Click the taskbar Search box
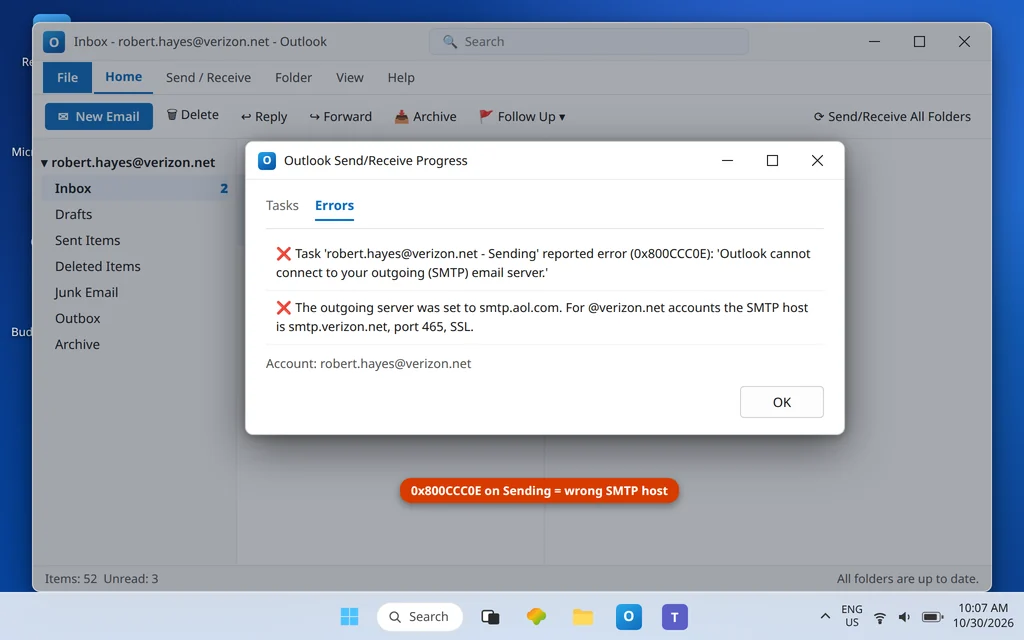 [x=419, y=616]
